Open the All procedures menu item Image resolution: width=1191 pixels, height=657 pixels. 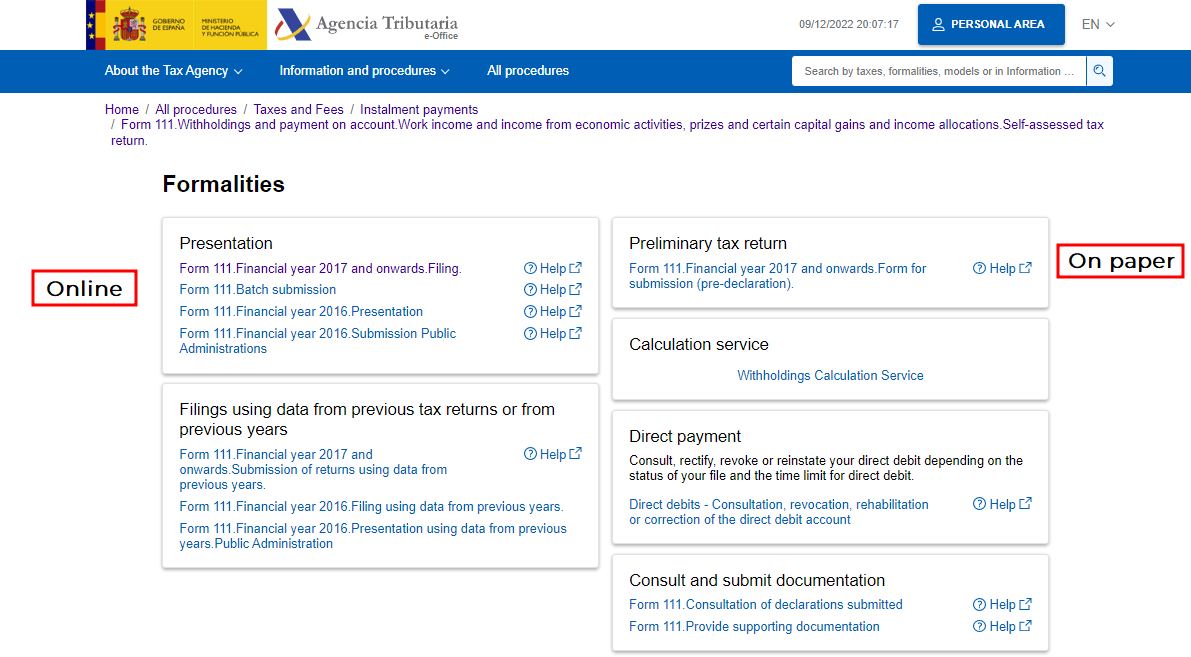pos(528,71)
